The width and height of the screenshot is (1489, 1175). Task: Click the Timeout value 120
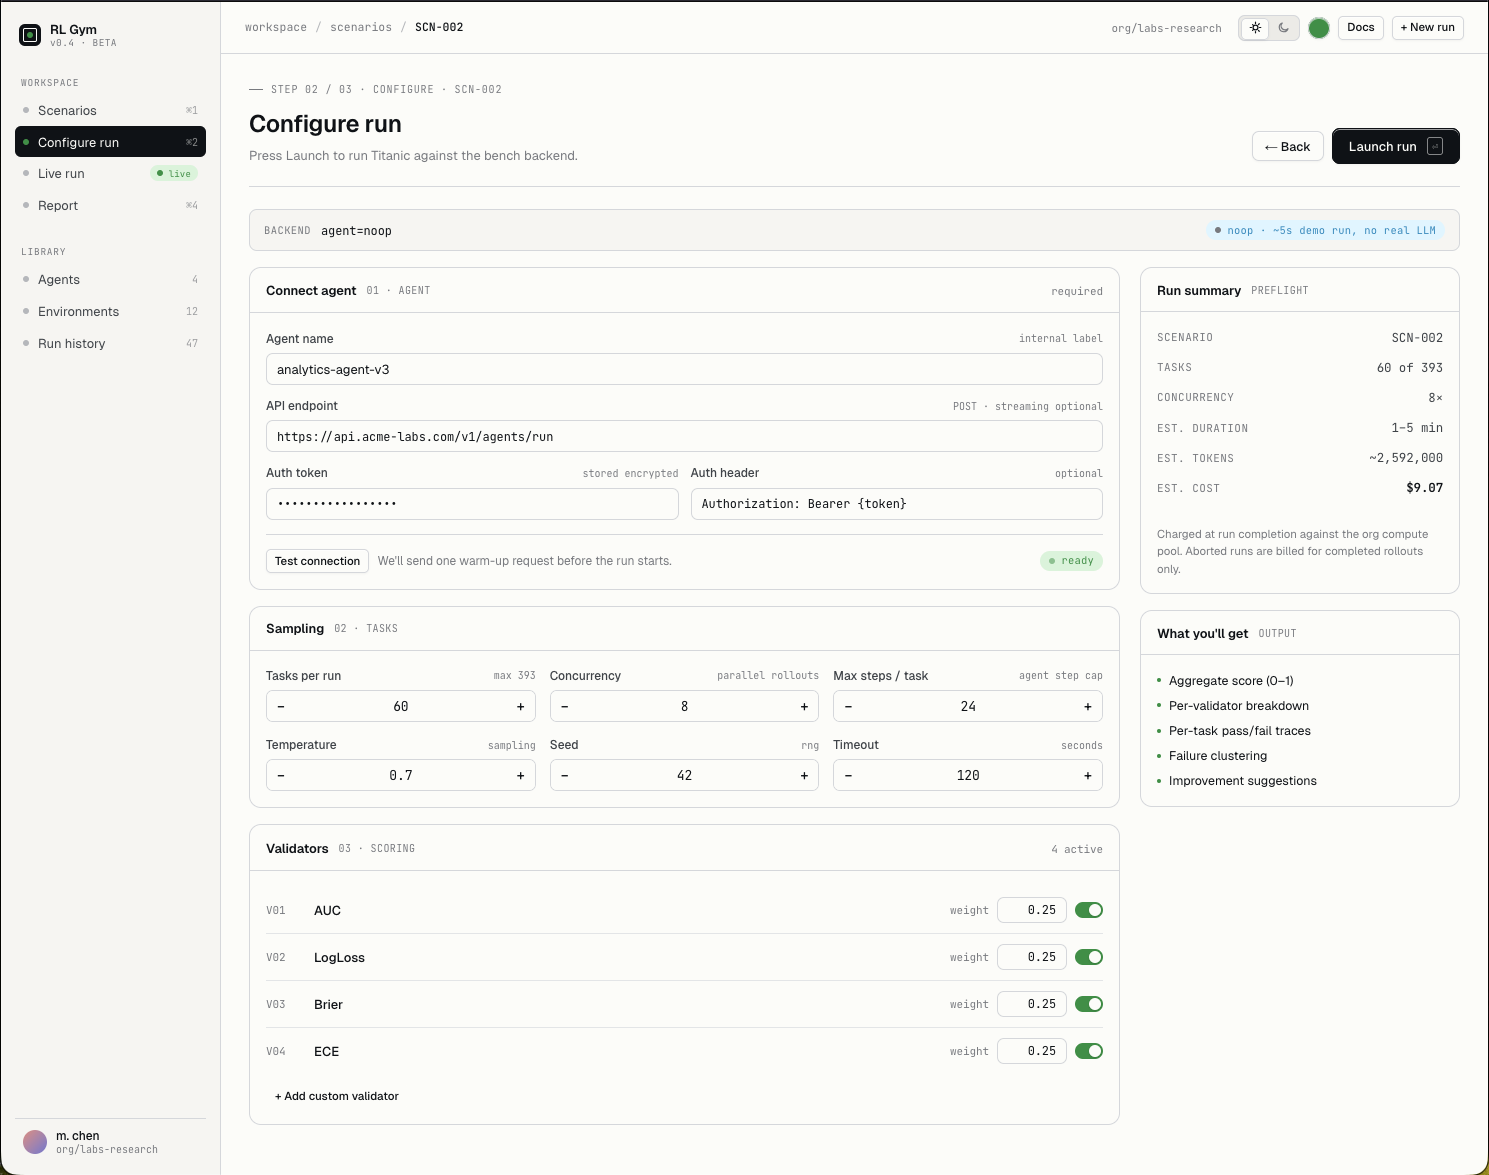pyautogui.click(x=968, y=775)
